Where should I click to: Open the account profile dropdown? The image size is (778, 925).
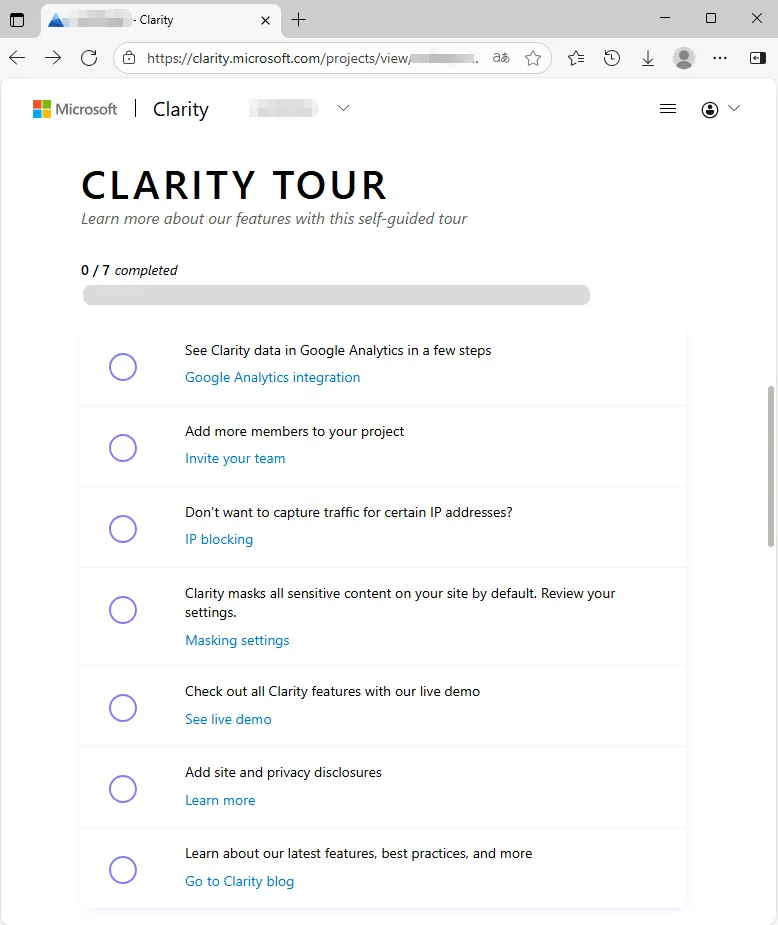(720, 109)
